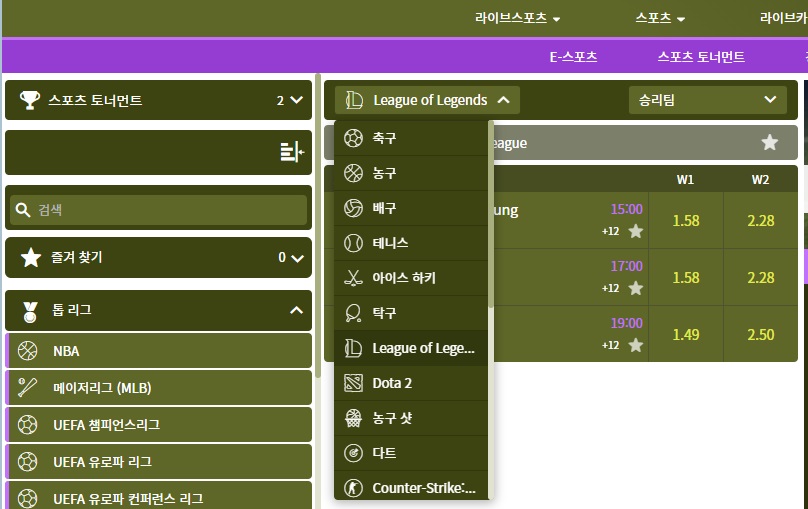808x509 pixels.
Task: Click the medal icon for 톱 리그
Action: click(30, 311)
